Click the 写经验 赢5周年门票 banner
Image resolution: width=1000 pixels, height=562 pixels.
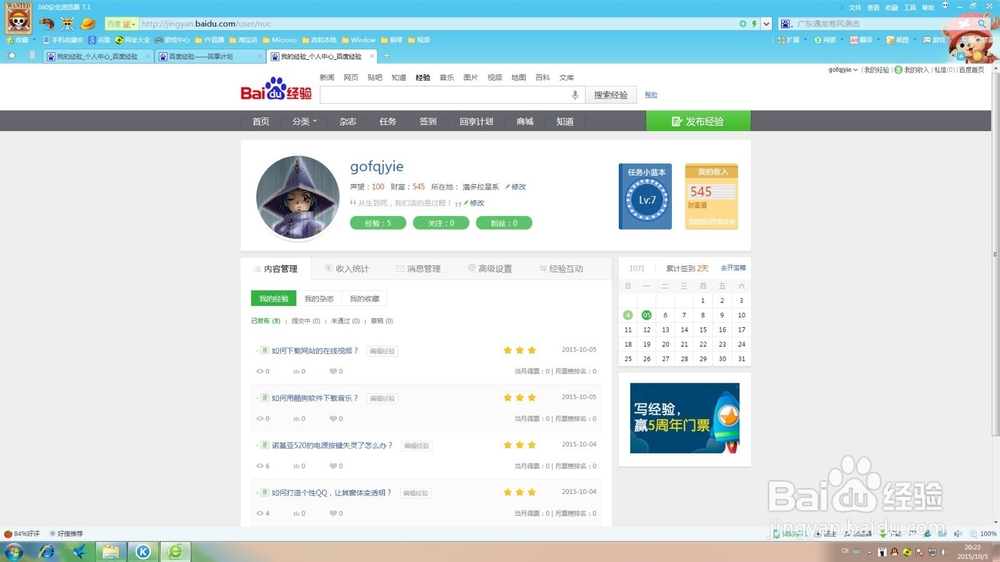point(684,418)
